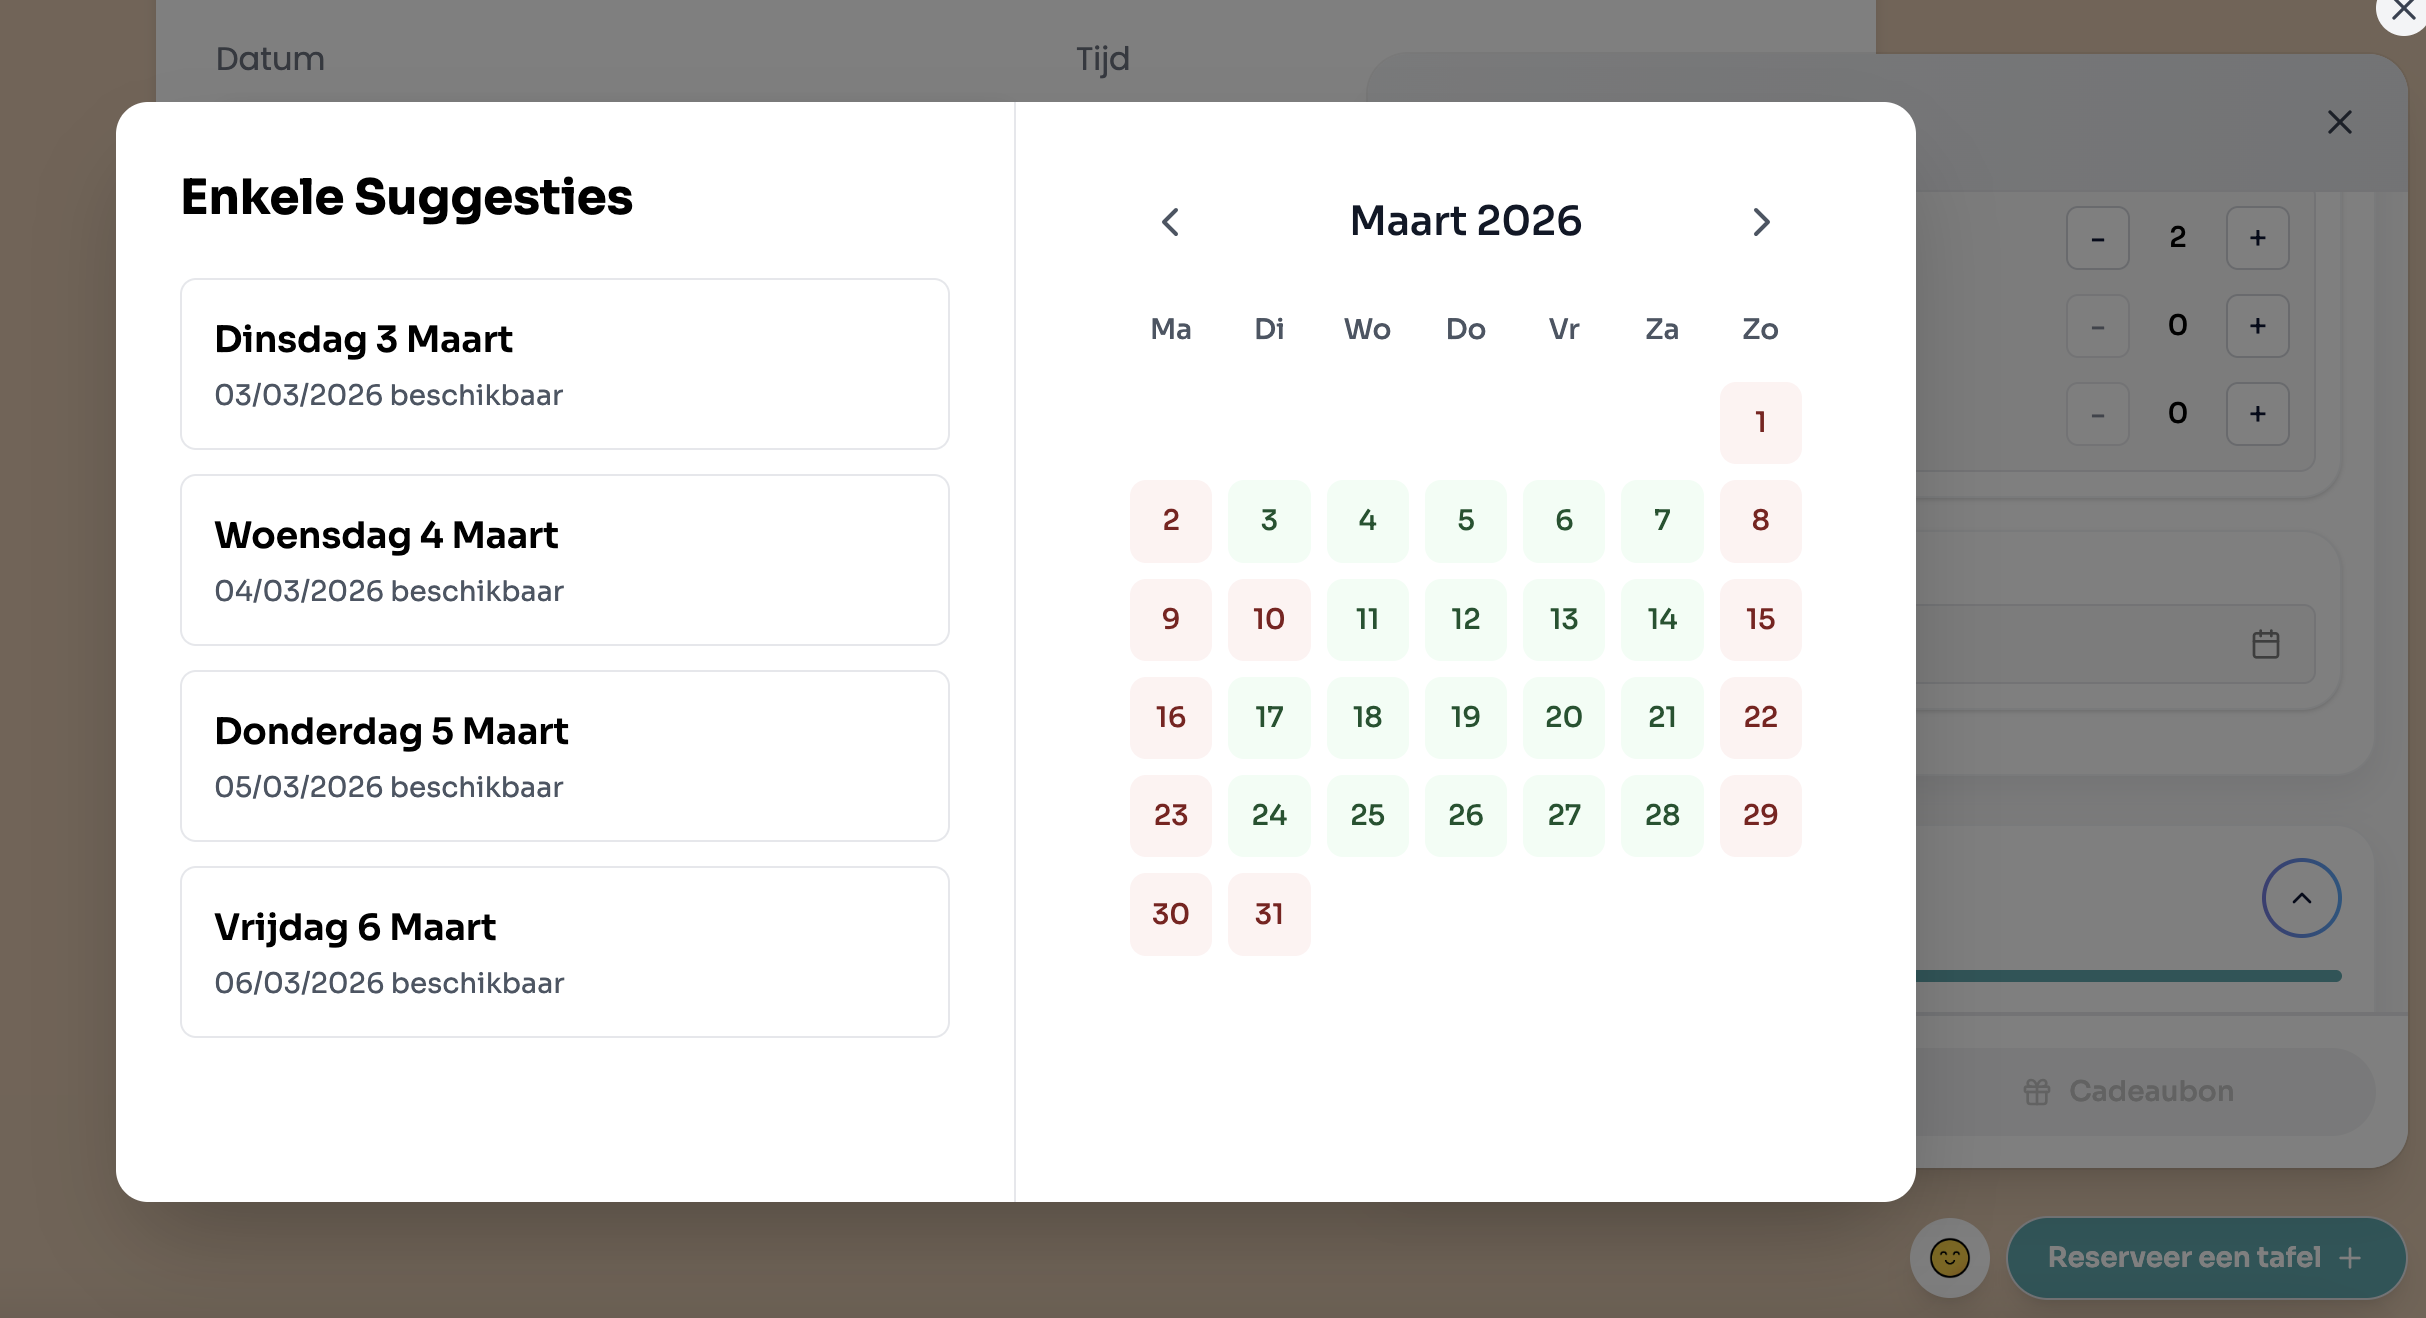Viewport: 2426px width, 1318px height.
Task: Collapse the panel via circled chevron-up
Action: coord(2301,898)
